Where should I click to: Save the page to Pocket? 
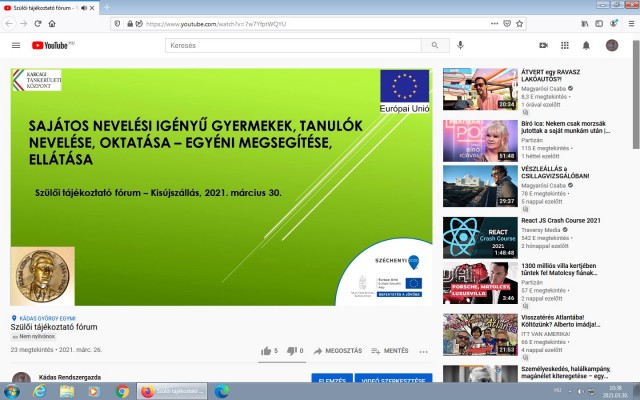(507, 24)
